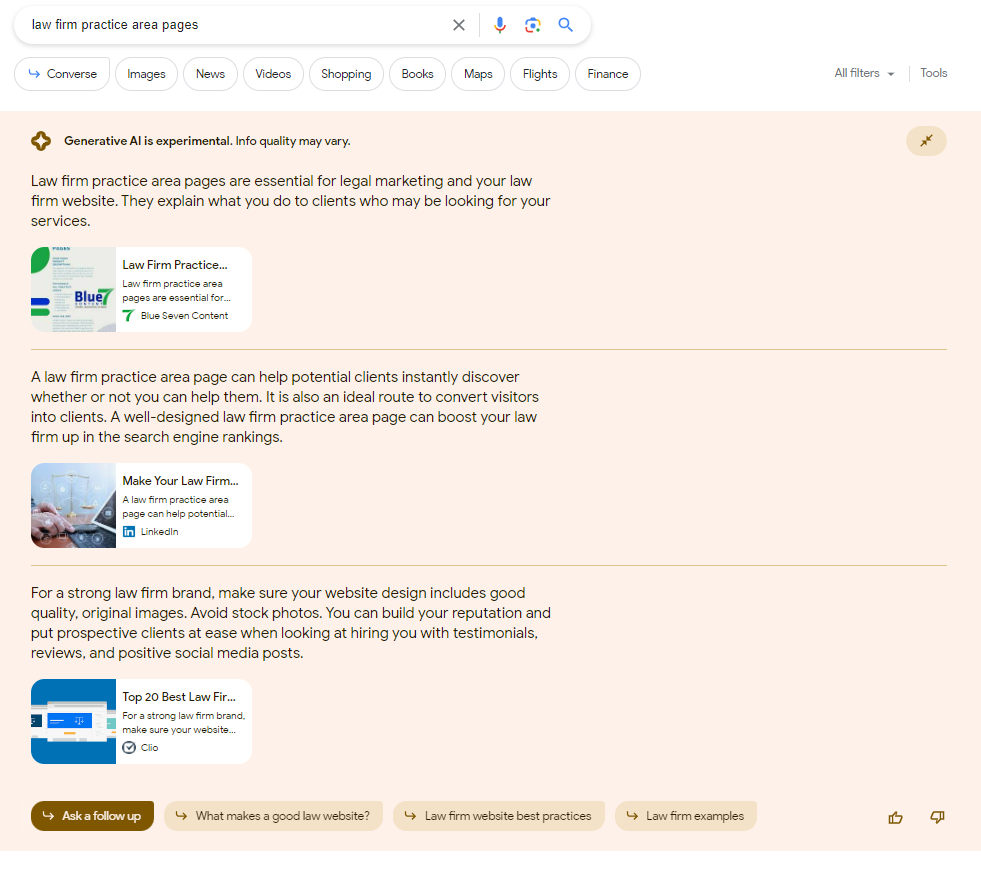Image resolution: width=981 pixels, height=870 pixels.
Task: Click the magnifying glass search icon
Action: [x=566, y=25]
